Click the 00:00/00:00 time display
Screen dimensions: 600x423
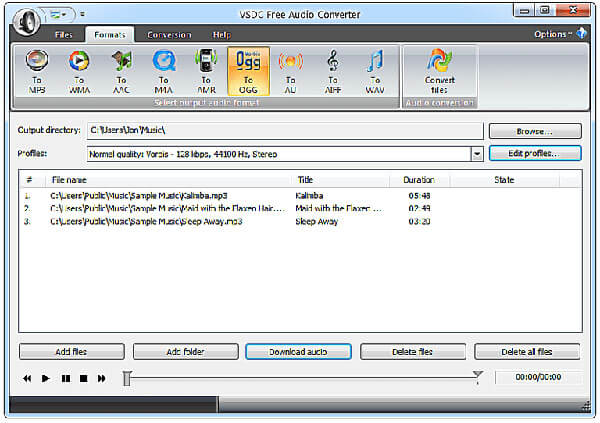[538, 377]
